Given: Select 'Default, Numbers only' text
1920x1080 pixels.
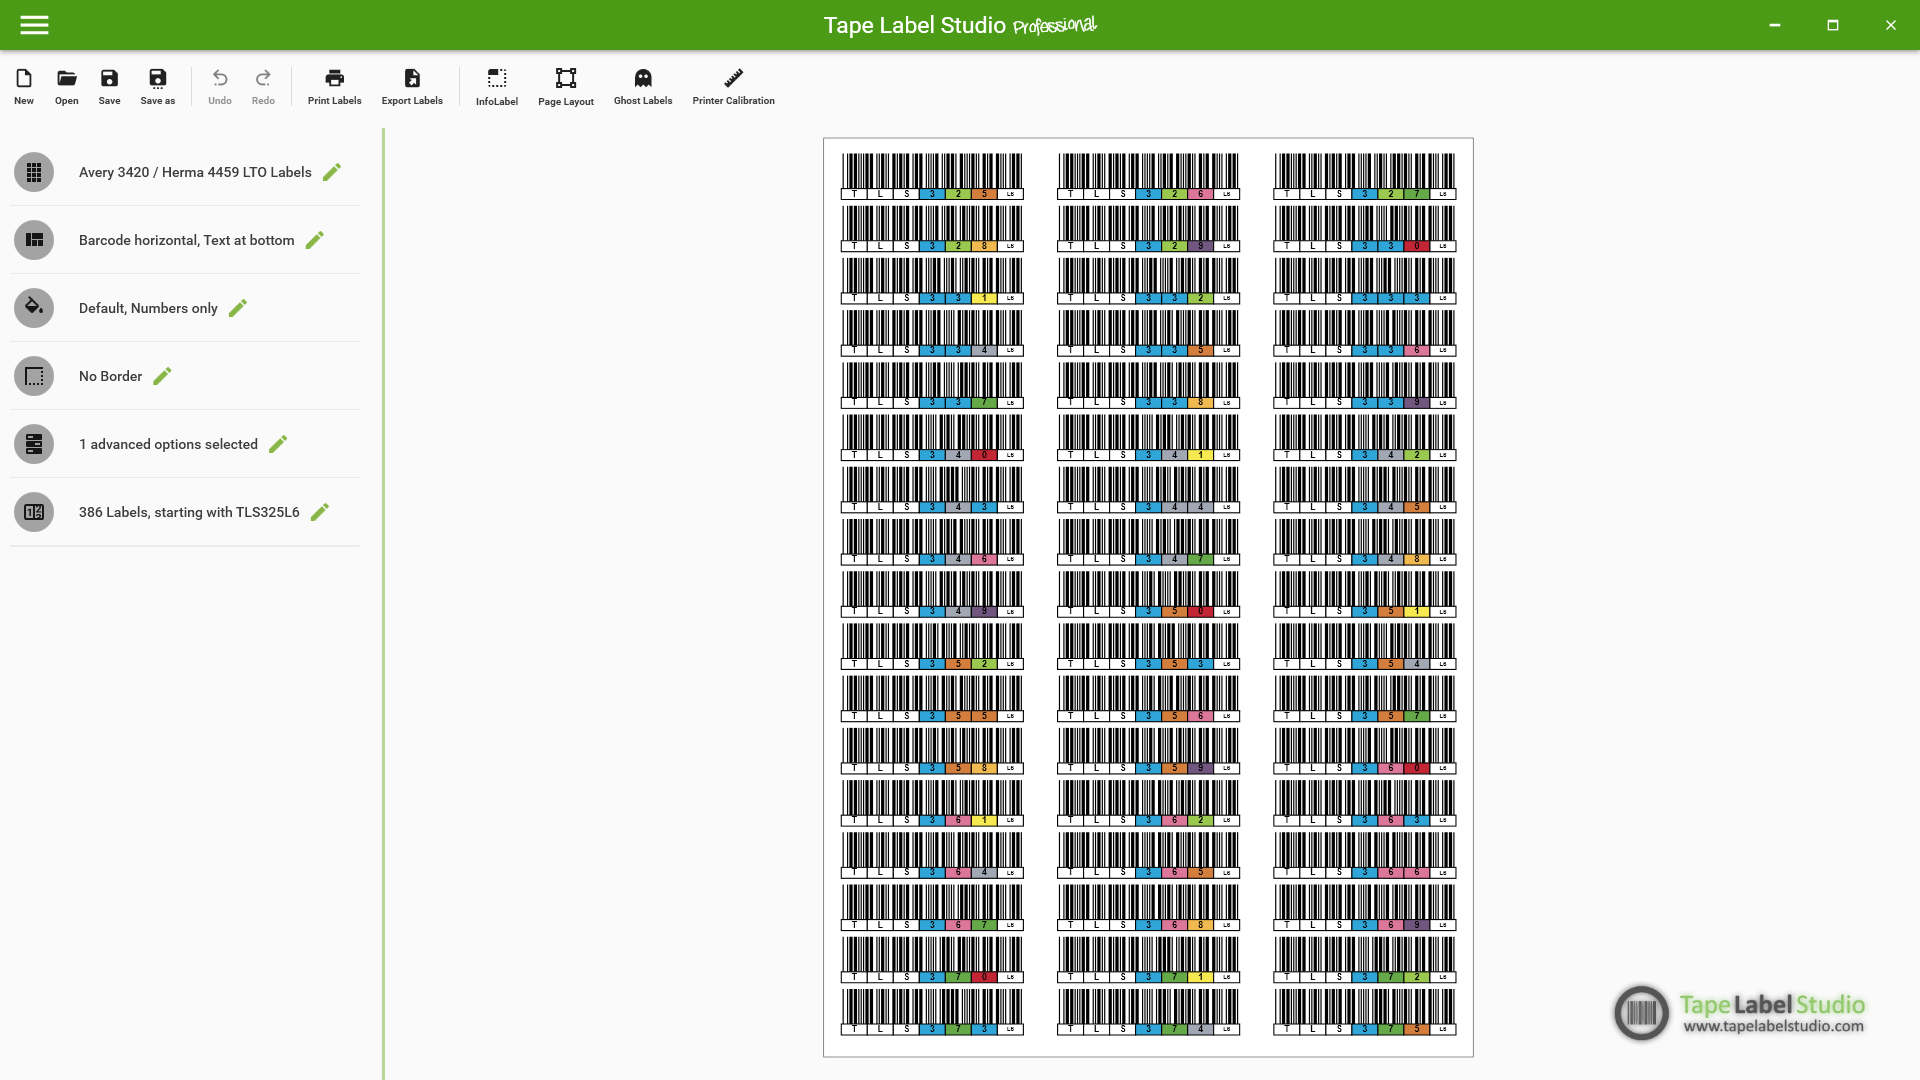Looking at the screenshot, I should click(148, 308).
